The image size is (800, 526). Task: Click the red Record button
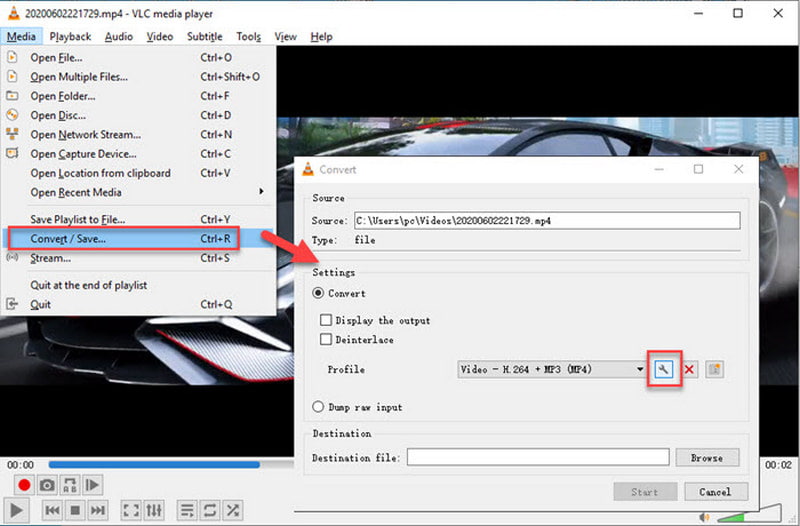click(24, 485)
